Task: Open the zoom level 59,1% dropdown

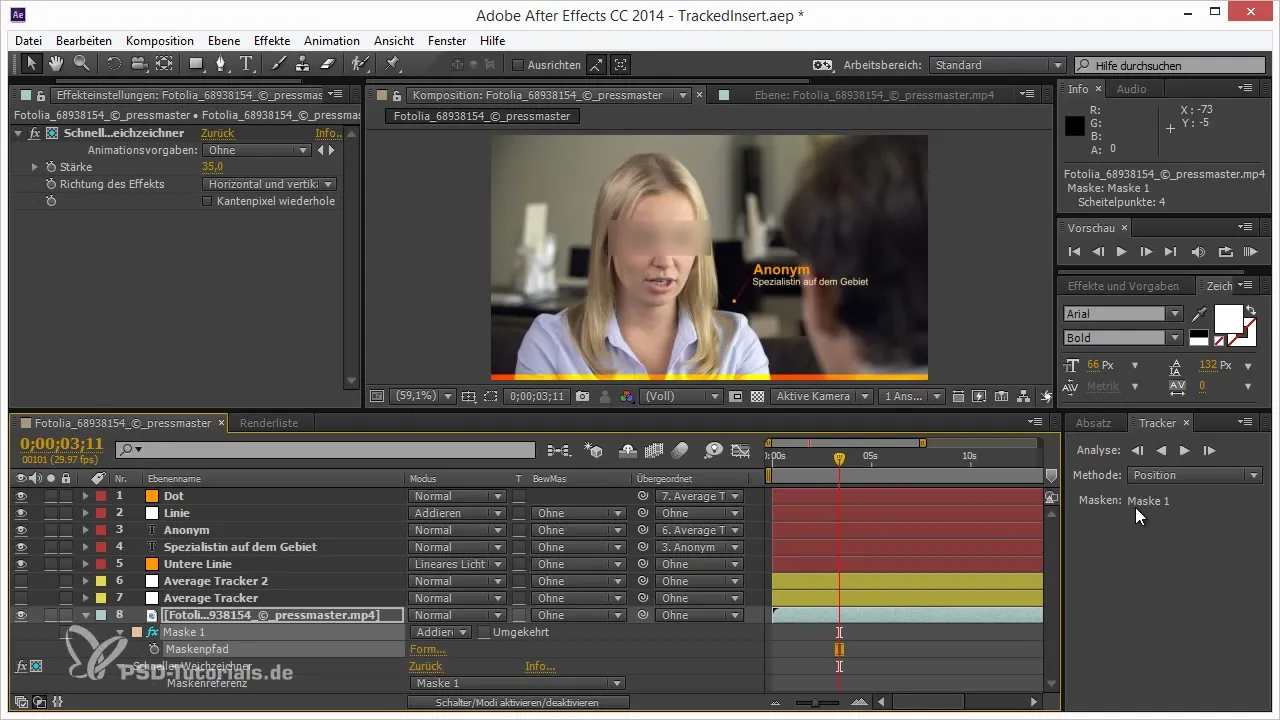Action: click(422, 396)
